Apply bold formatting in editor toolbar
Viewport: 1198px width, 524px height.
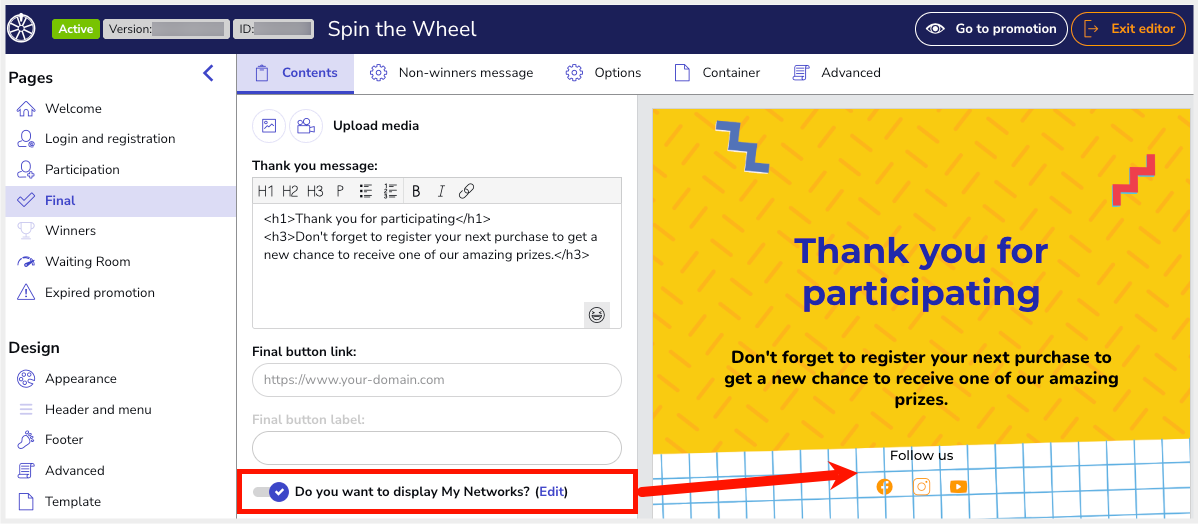click(416, 191)
